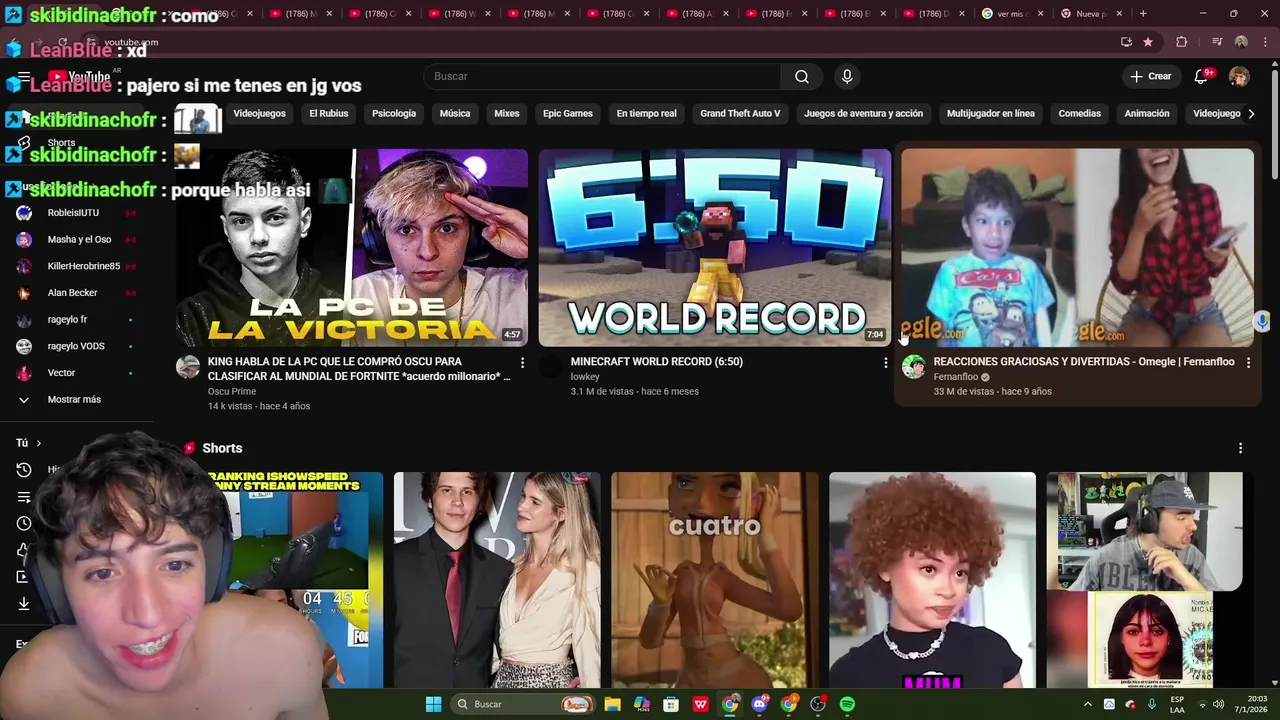
Task: Select the Comedias category chip
Action: [1080, 114]
